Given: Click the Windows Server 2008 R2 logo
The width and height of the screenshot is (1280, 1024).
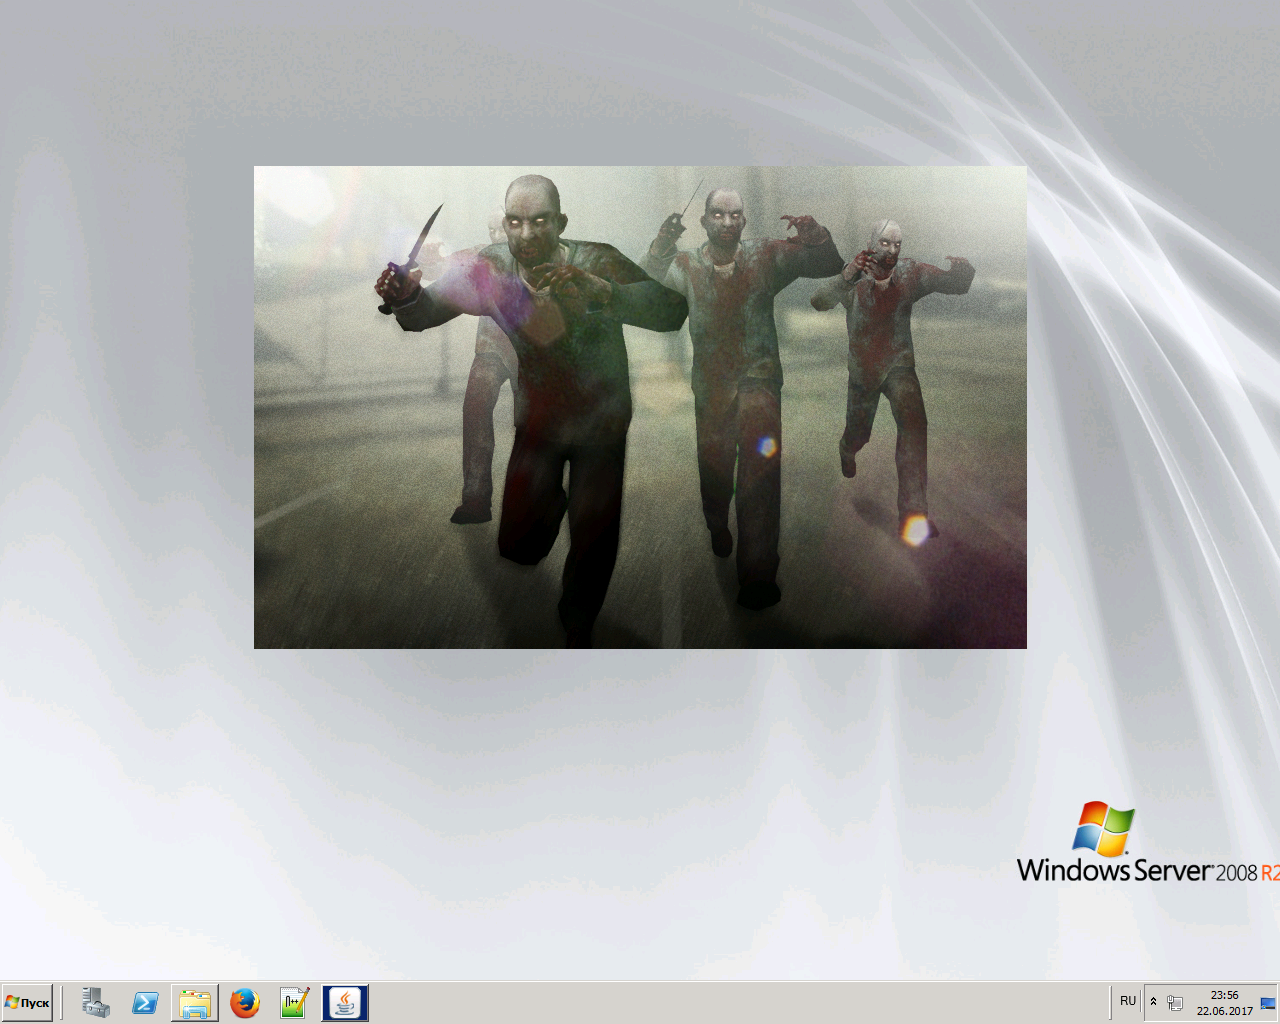Looking at the screenshot, I should pyautogui.click(x=1140, y=845).
